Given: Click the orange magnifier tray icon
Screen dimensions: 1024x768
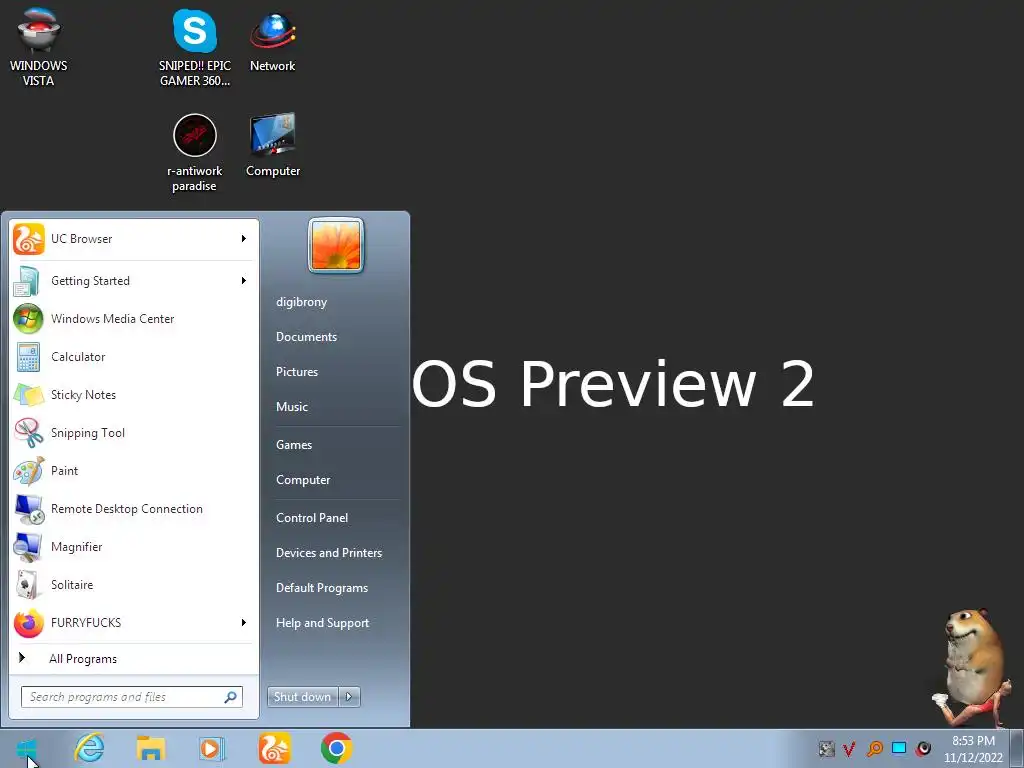Looking at the screenshot, I should (x=874, y=748).
